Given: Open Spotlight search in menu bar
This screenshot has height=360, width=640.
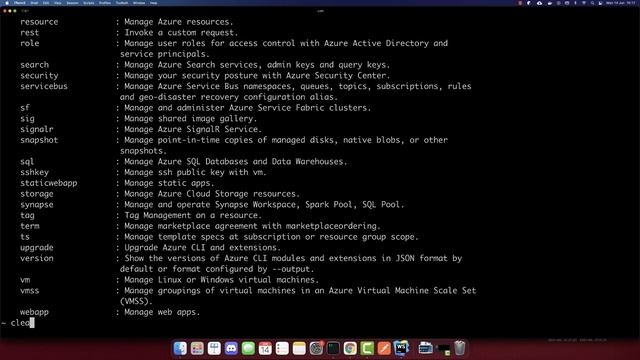Looking at the screenshot, I should [x=592, y=3].
